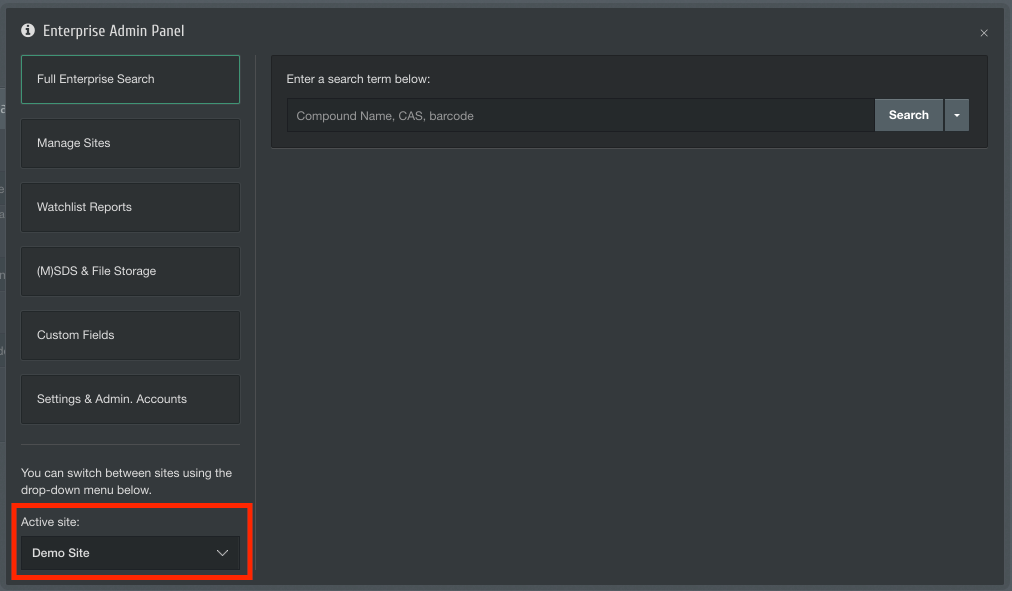This screenshot has height=591, width=1012.
Task: Click the 'Active site:' label
Action: [50, 522]
